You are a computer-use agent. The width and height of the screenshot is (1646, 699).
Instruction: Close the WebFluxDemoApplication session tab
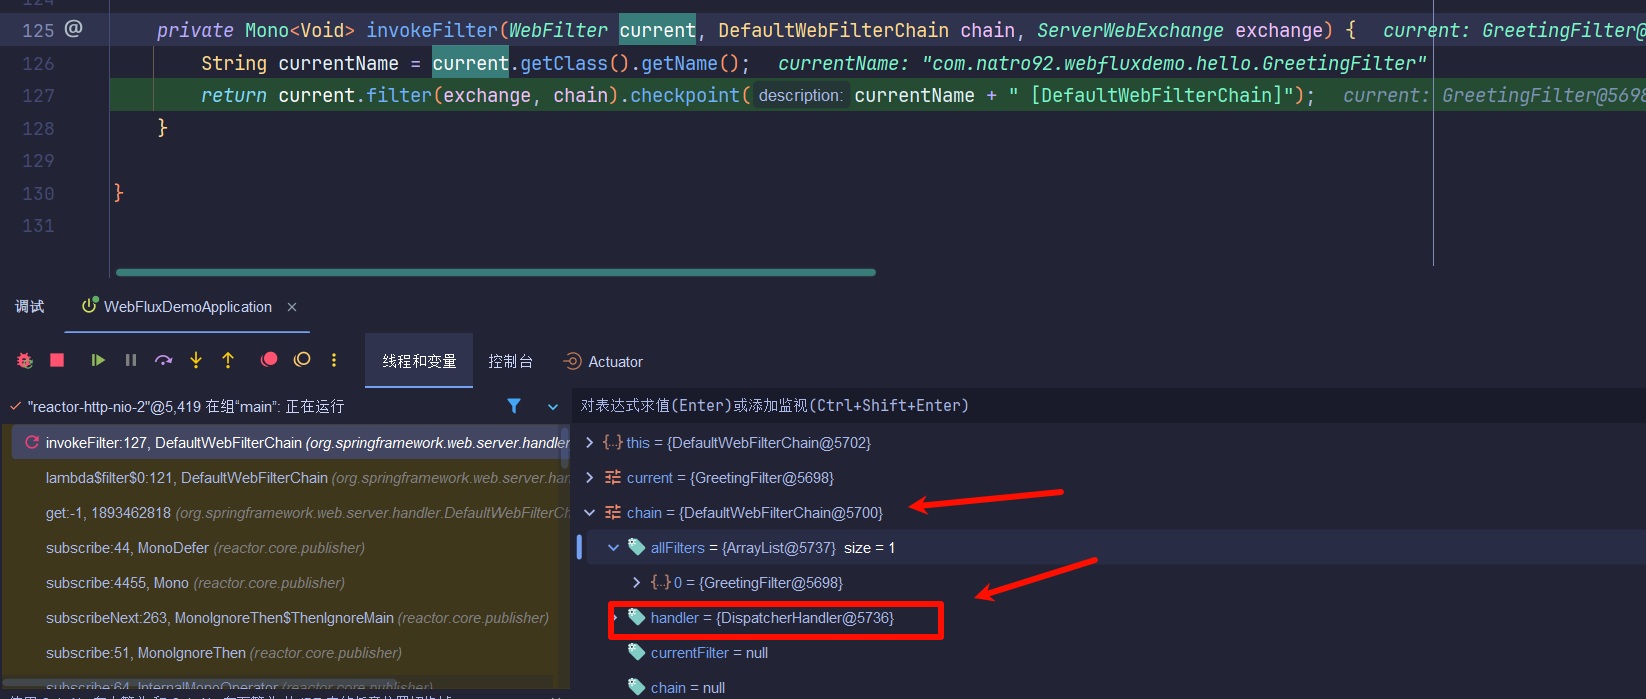292,307
